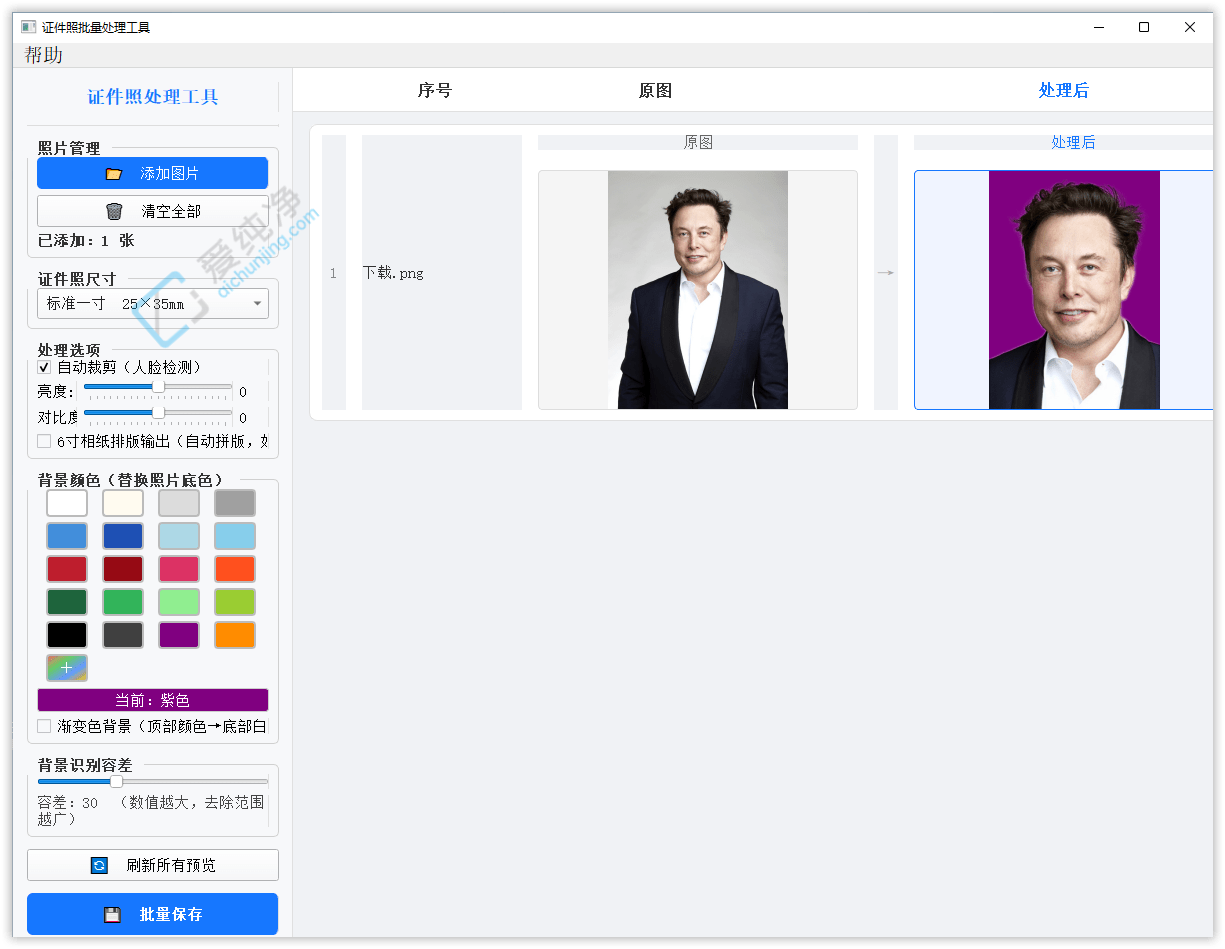Select the cream background swatch

123,503
